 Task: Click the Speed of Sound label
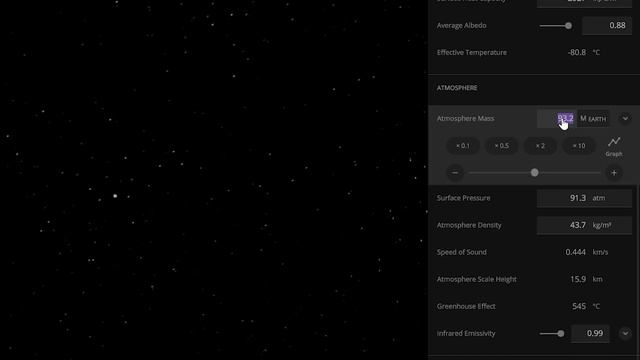click(x=462, y=252)
